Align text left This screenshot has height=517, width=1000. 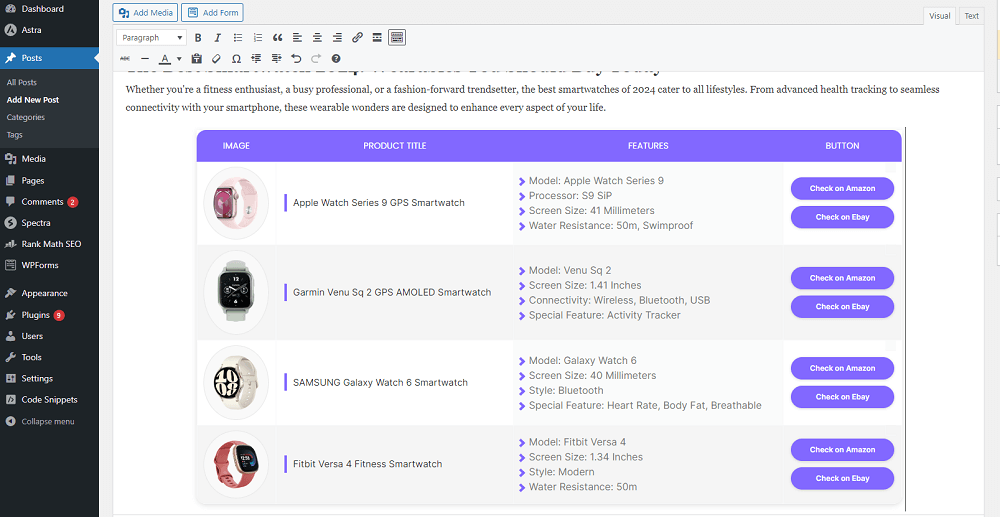click(x=297, y=38)
